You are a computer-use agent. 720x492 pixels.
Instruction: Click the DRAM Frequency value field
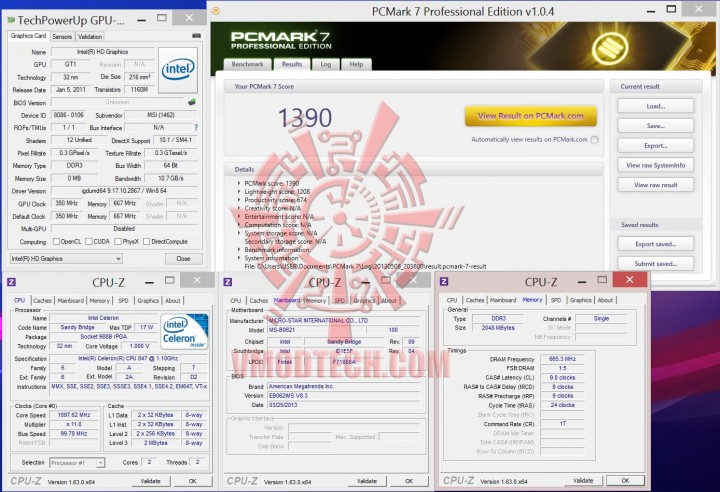562,359
